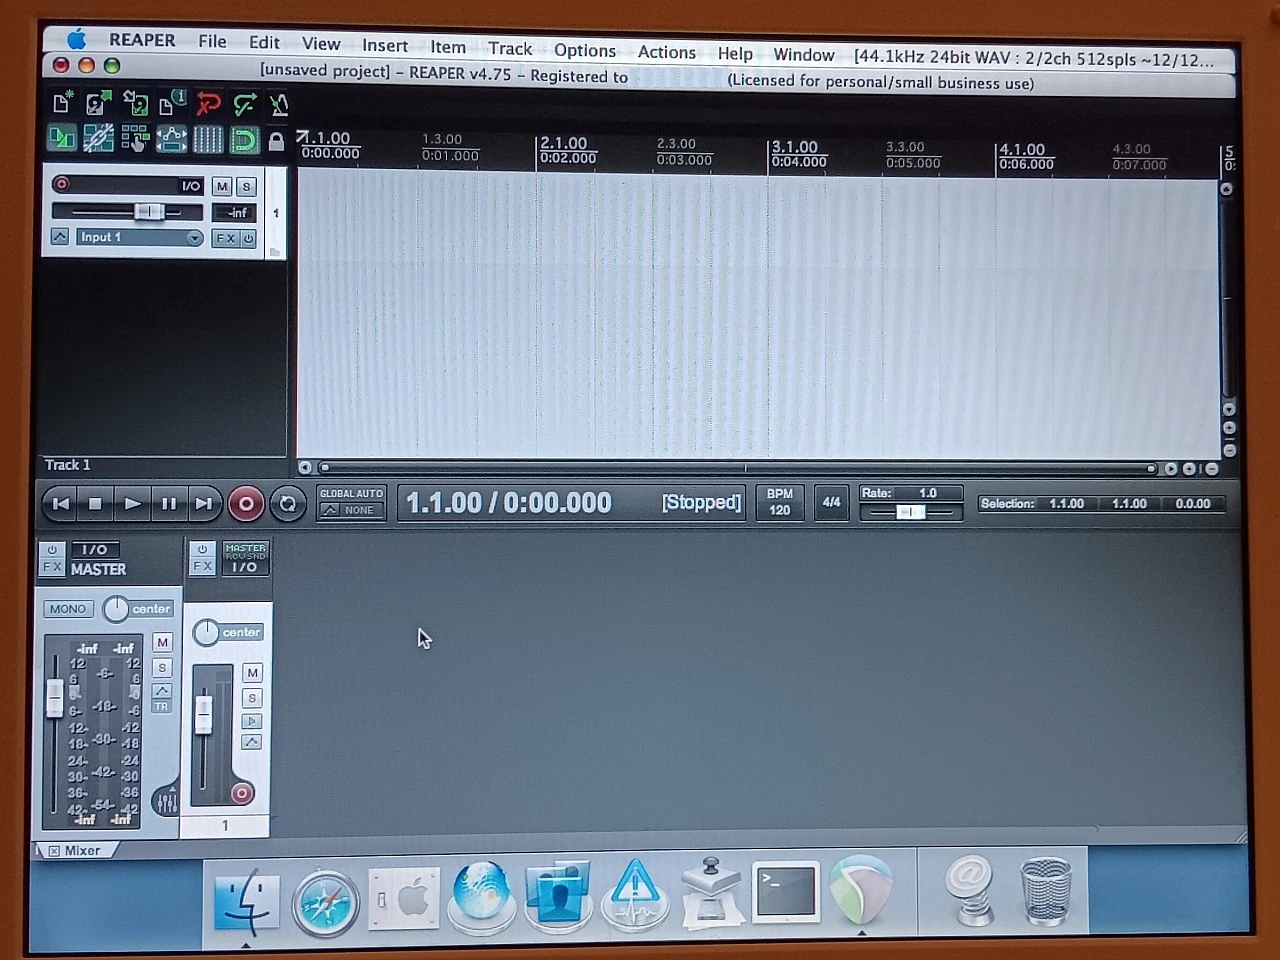Click the 1.1.00 / 0:00.000 time display
Image resolution: width=1280 pixels, height=960 pixels.
[508, 502]
